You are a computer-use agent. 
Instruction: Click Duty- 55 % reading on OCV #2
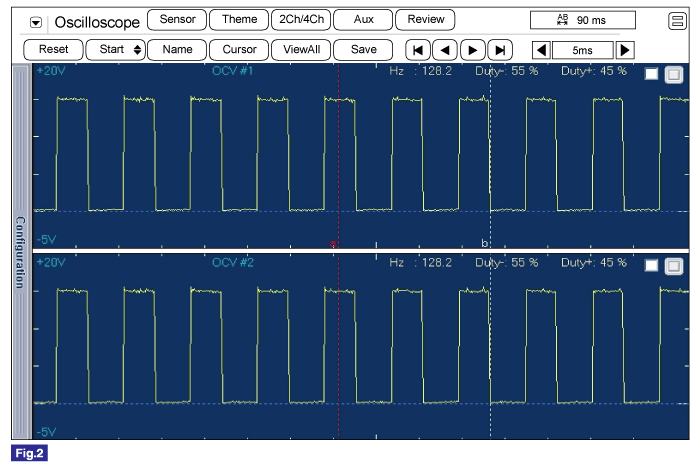506,262
